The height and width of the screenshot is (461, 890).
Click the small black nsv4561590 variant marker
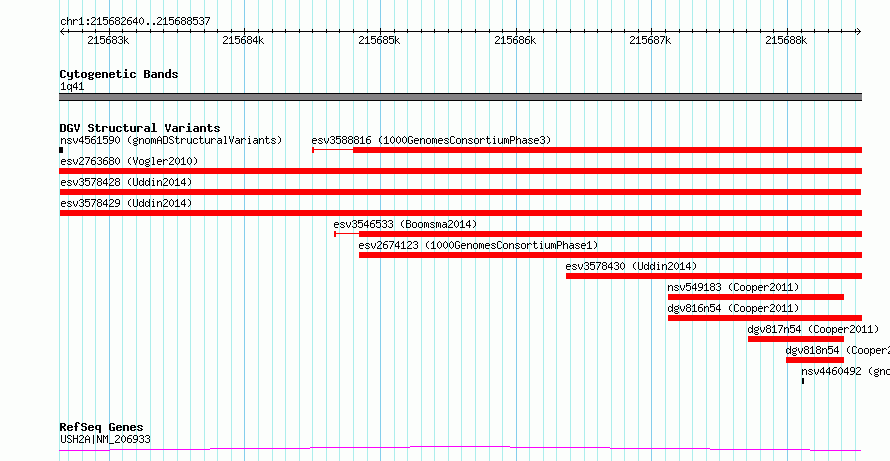point(61,150)
